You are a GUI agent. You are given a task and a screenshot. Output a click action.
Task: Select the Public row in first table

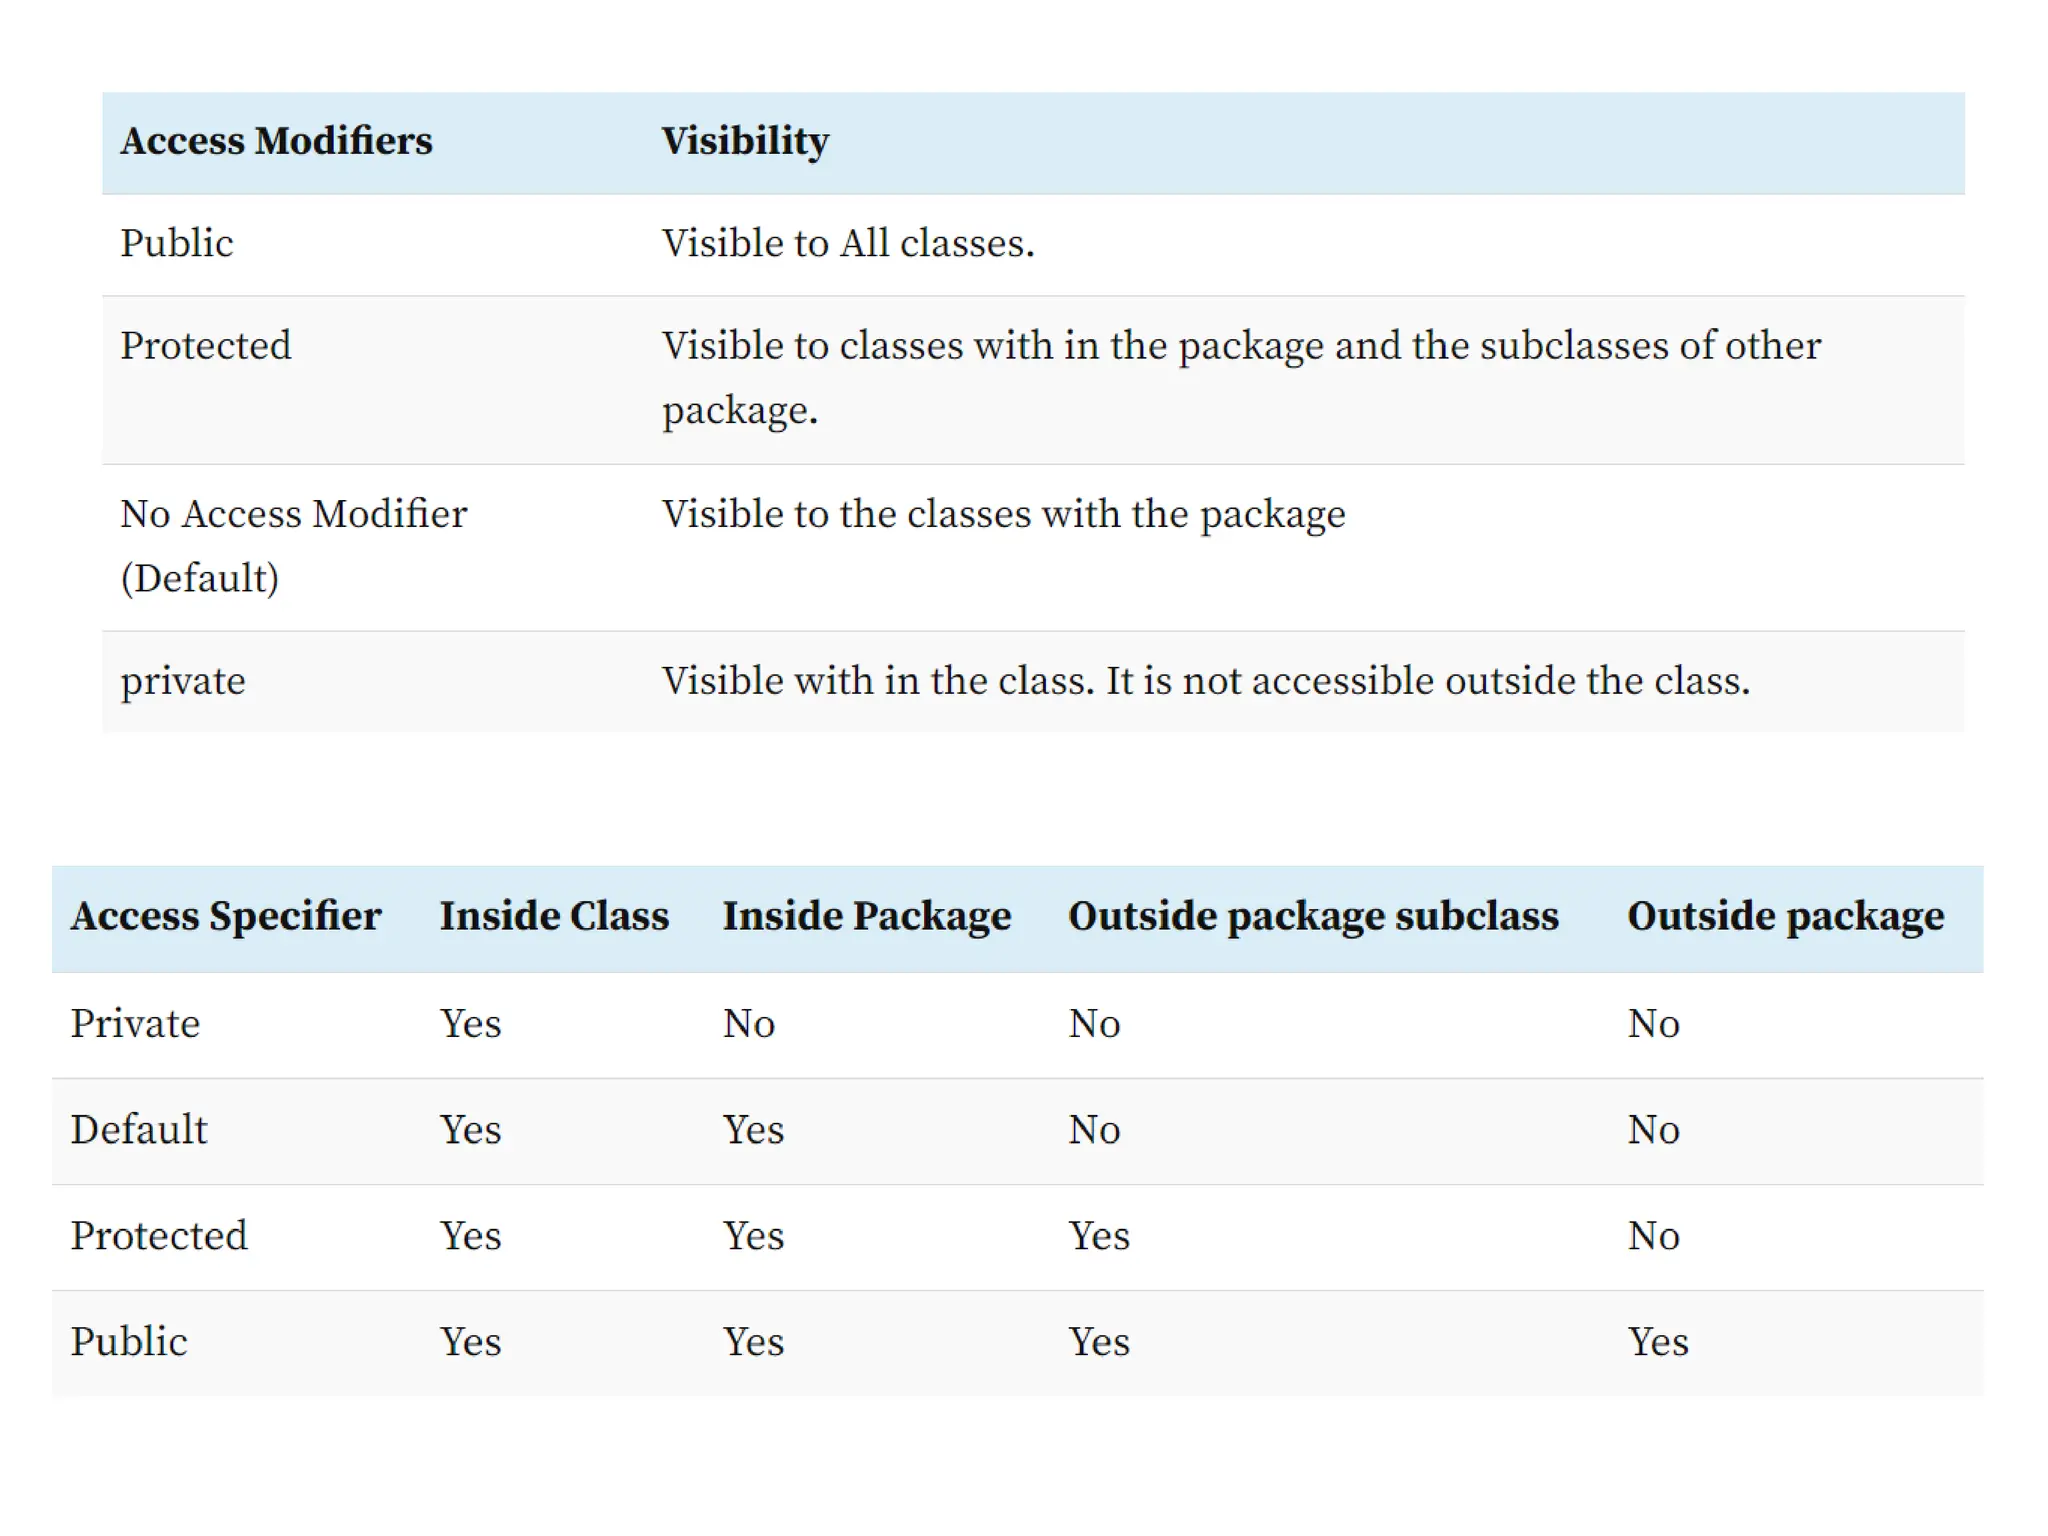(1033, 244)
